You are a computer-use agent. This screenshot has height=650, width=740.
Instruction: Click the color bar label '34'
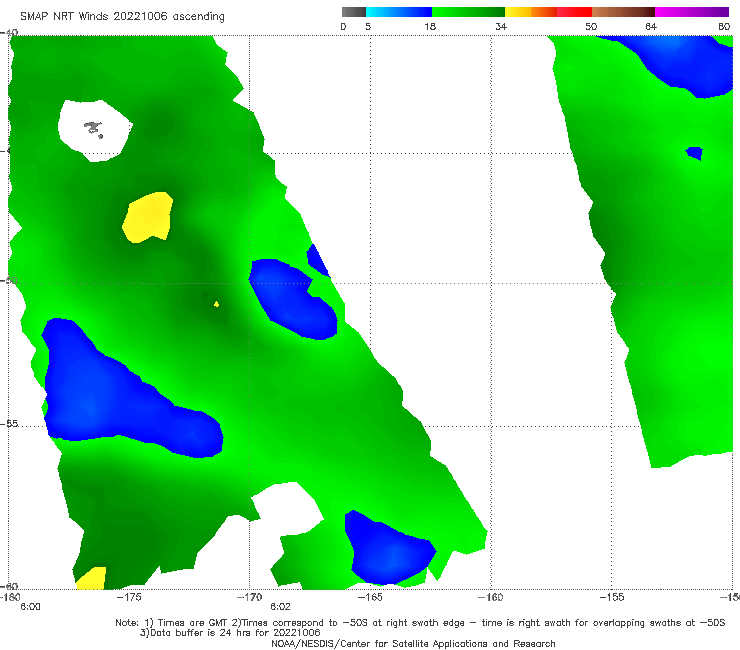coord(501,26)
